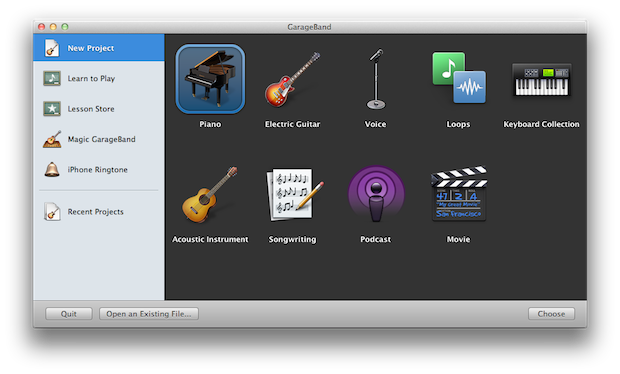Screen dimensions: 620x374
Task: Click the Electric Guitar label
Action: click(293, 124)
